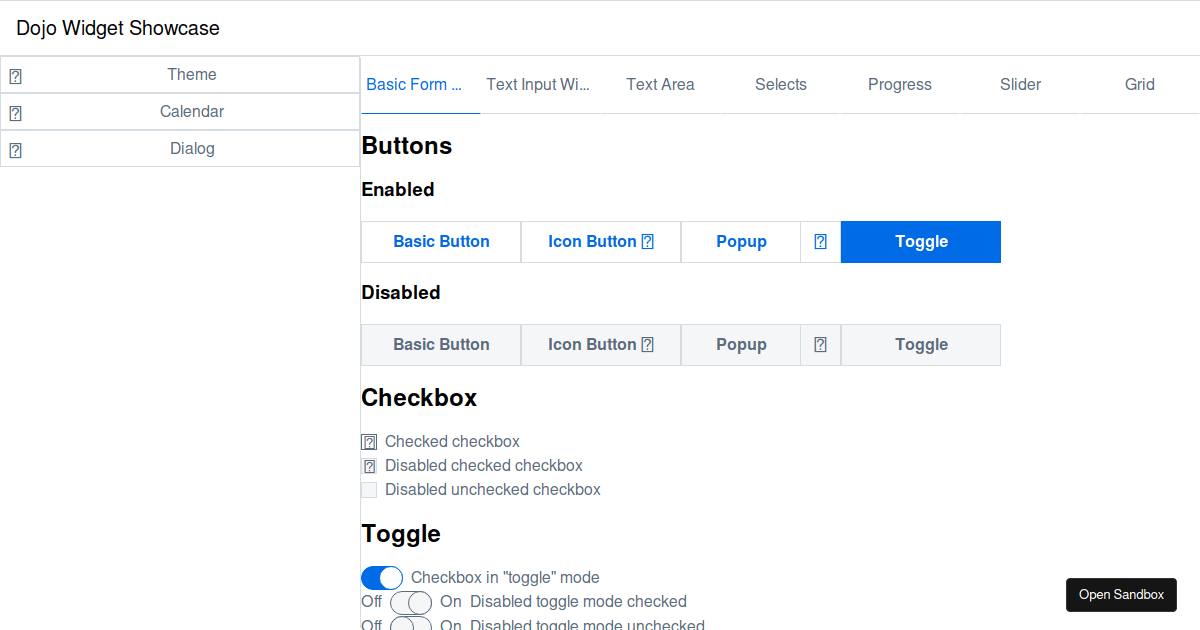This screenshot has height=630, width=1200.
Task: Click the Disabled toggle mode checked switch
Action: 411,602
